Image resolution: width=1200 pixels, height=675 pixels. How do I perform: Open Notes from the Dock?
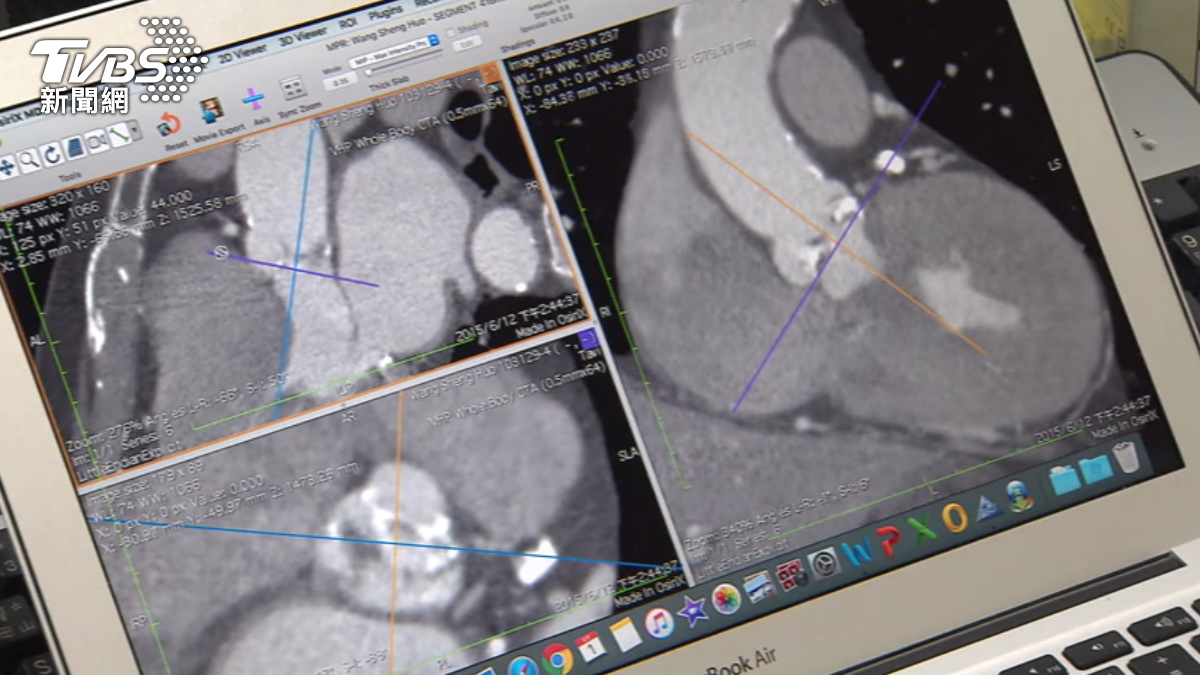point(626,633)
